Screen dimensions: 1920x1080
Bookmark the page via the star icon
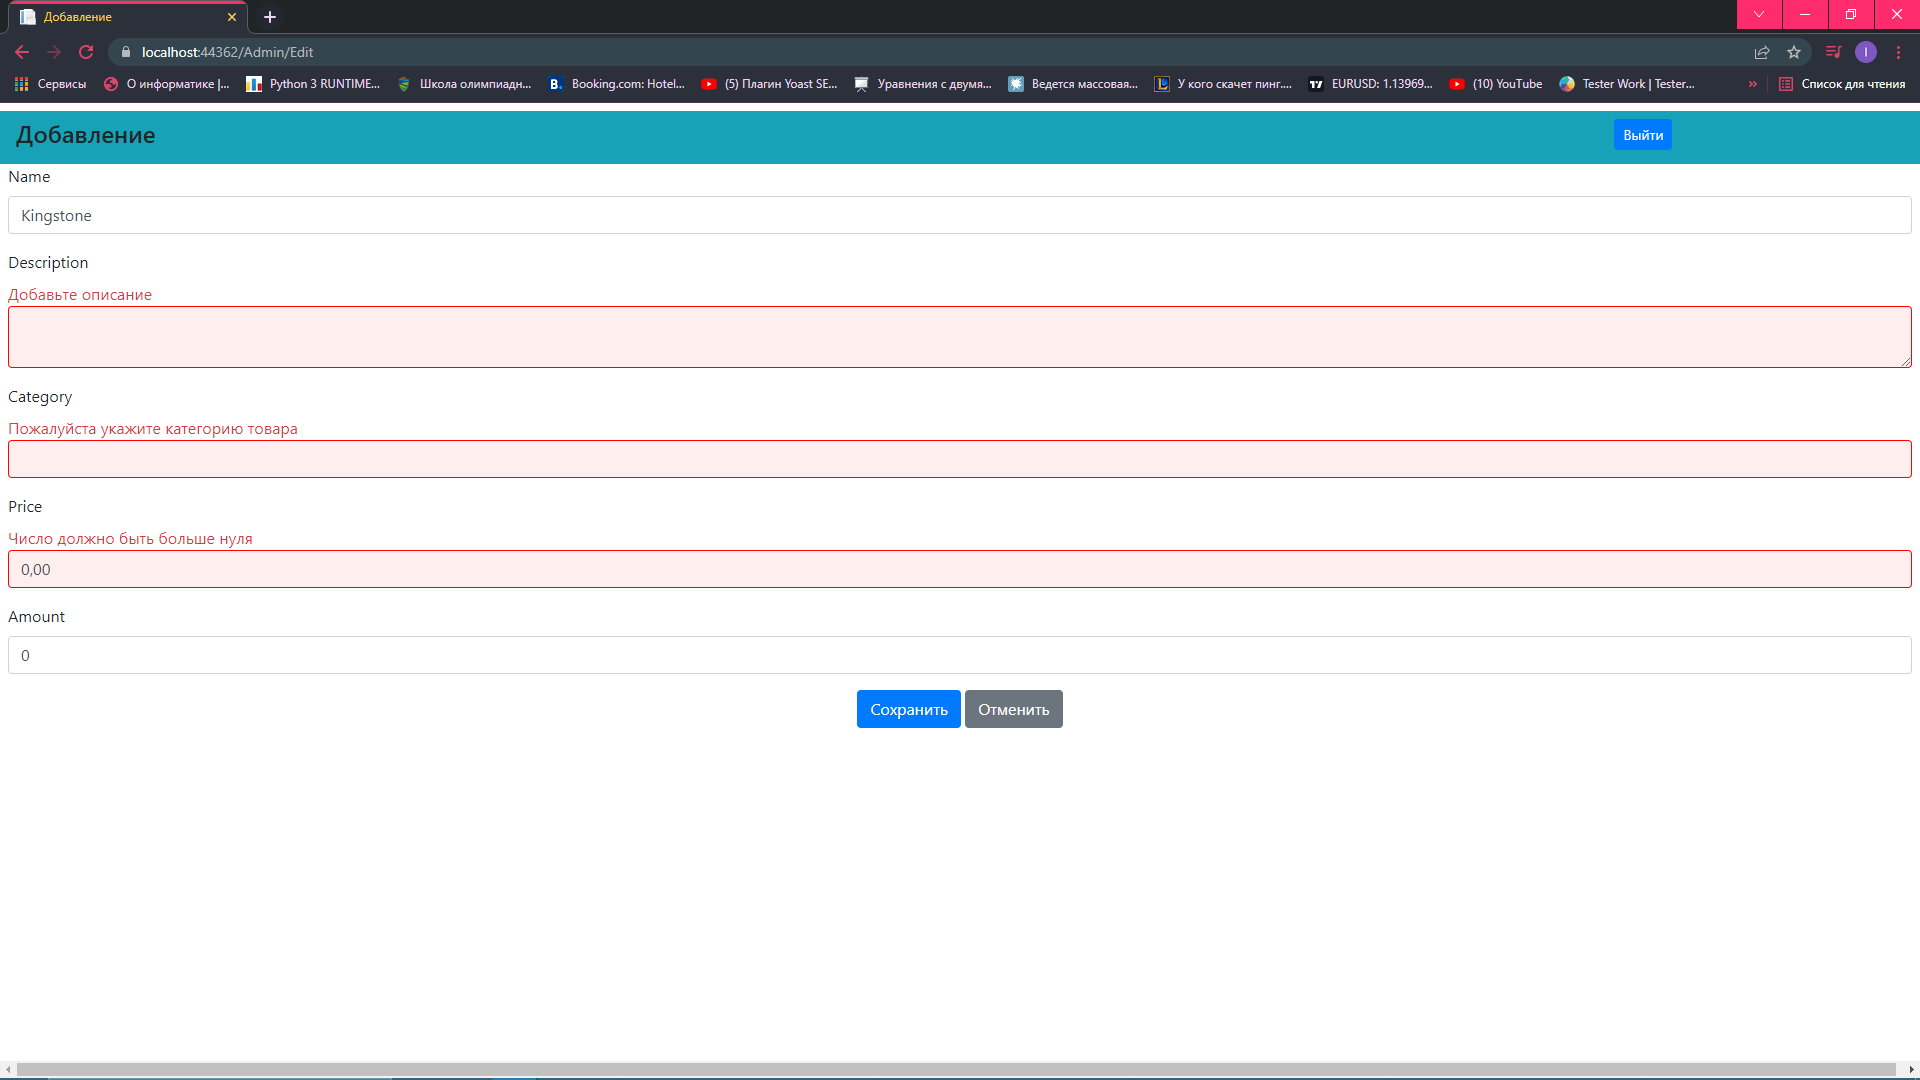tap(1794, 52)
